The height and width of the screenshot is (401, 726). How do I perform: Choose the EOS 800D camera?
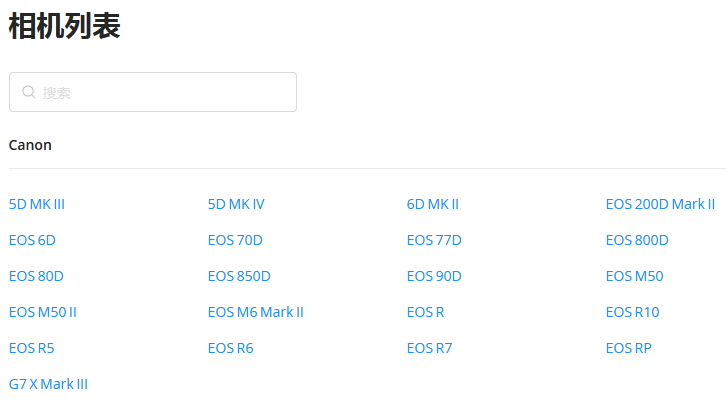point(637,240)
